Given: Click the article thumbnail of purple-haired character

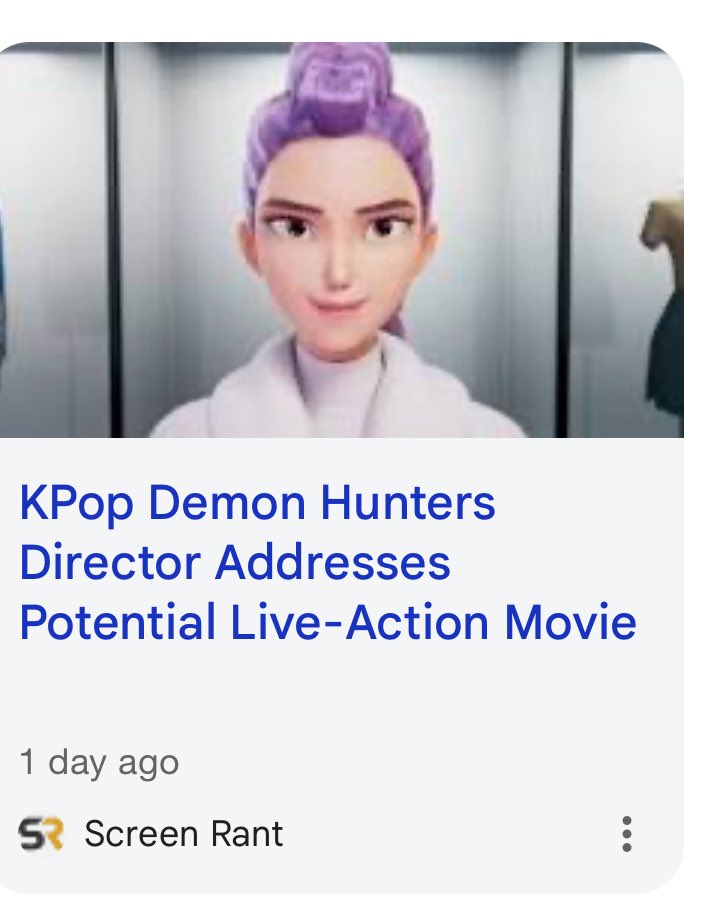Looking at the screenshot, I should [342, 239].
